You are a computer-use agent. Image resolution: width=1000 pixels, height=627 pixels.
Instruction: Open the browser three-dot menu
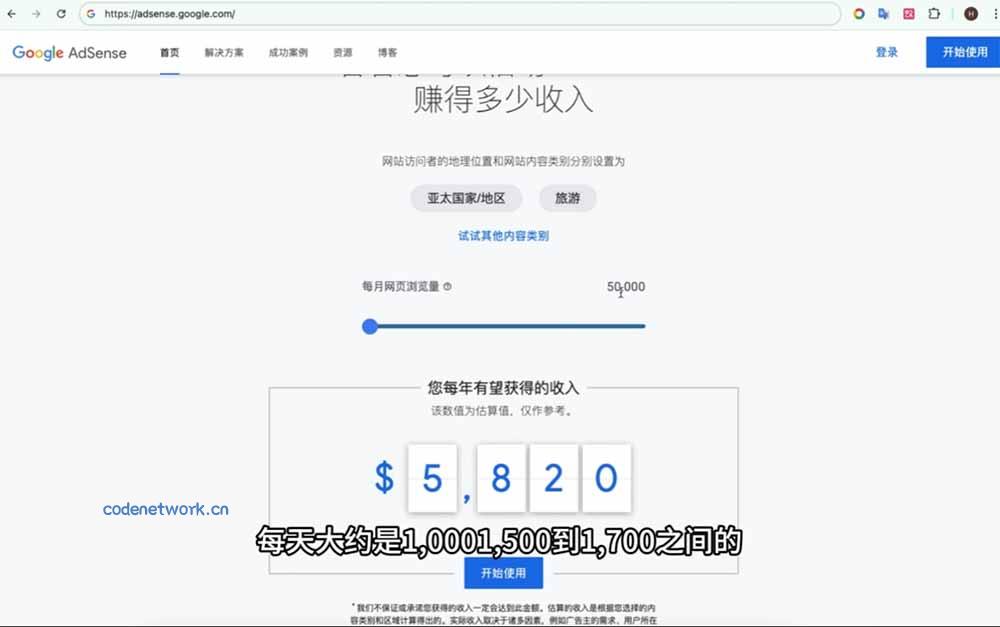(995, 13)
